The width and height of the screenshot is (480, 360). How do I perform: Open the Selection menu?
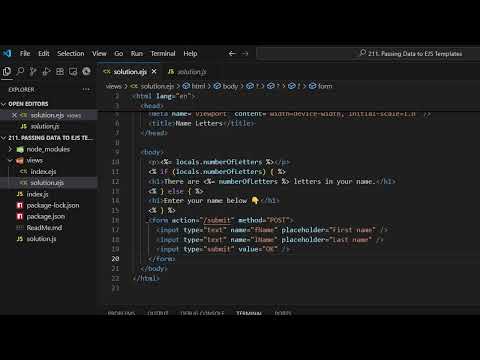pos(71,53)
